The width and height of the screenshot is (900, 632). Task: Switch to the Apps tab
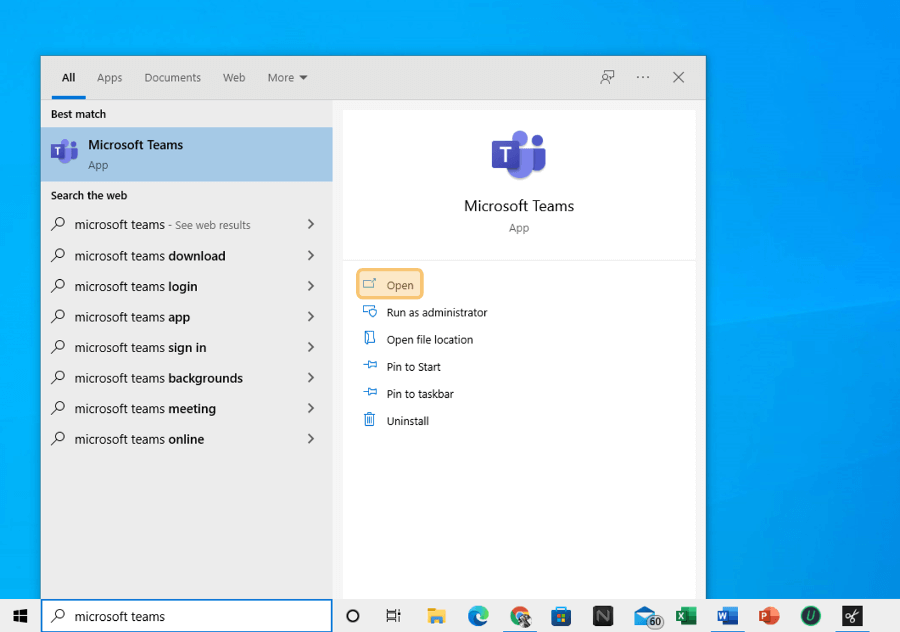tap(110, 77)
